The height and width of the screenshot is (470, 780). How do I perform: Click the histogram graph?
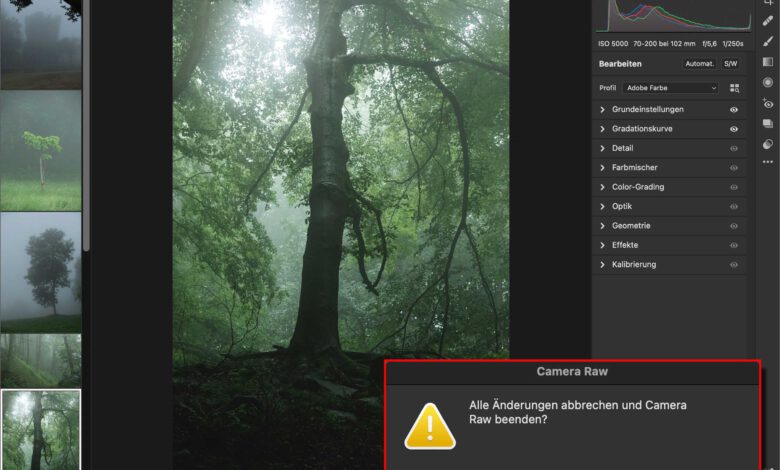coord(673,16)
